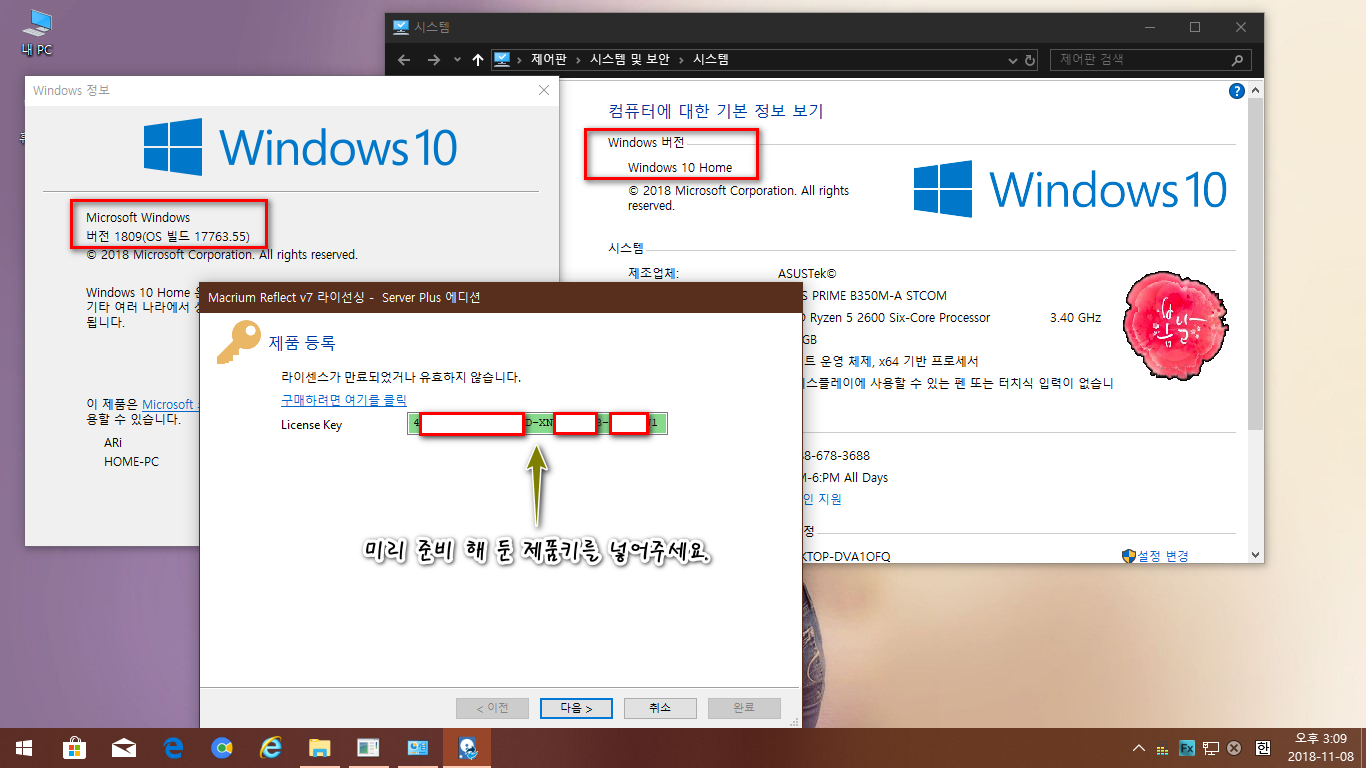1366x768 pixels.
Task: Click the License Key input field
Action: coord(537,424)
